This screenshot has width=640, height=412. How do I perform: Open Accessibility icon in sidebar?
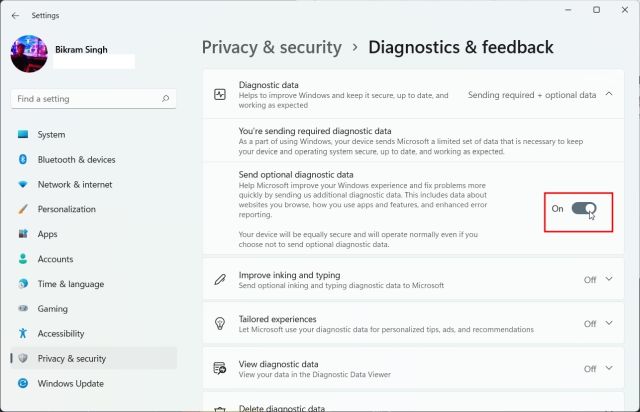[x=22, y=334]
